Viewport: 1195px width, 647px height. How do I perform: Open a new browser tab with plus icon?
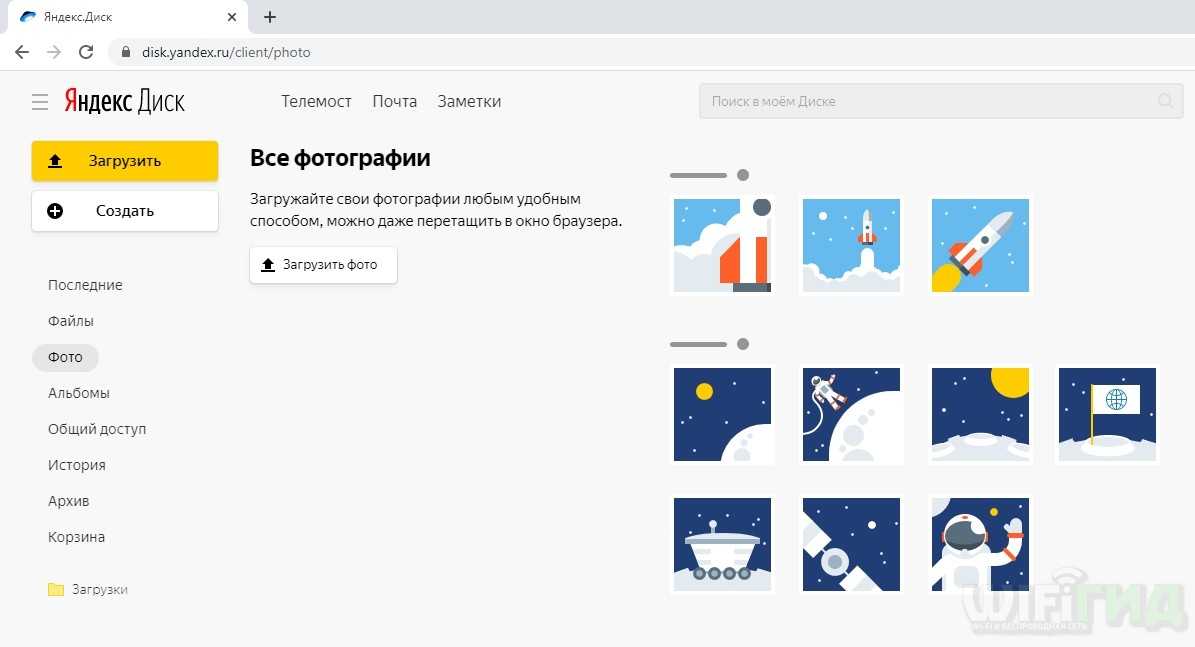click(x=270, y=17)
